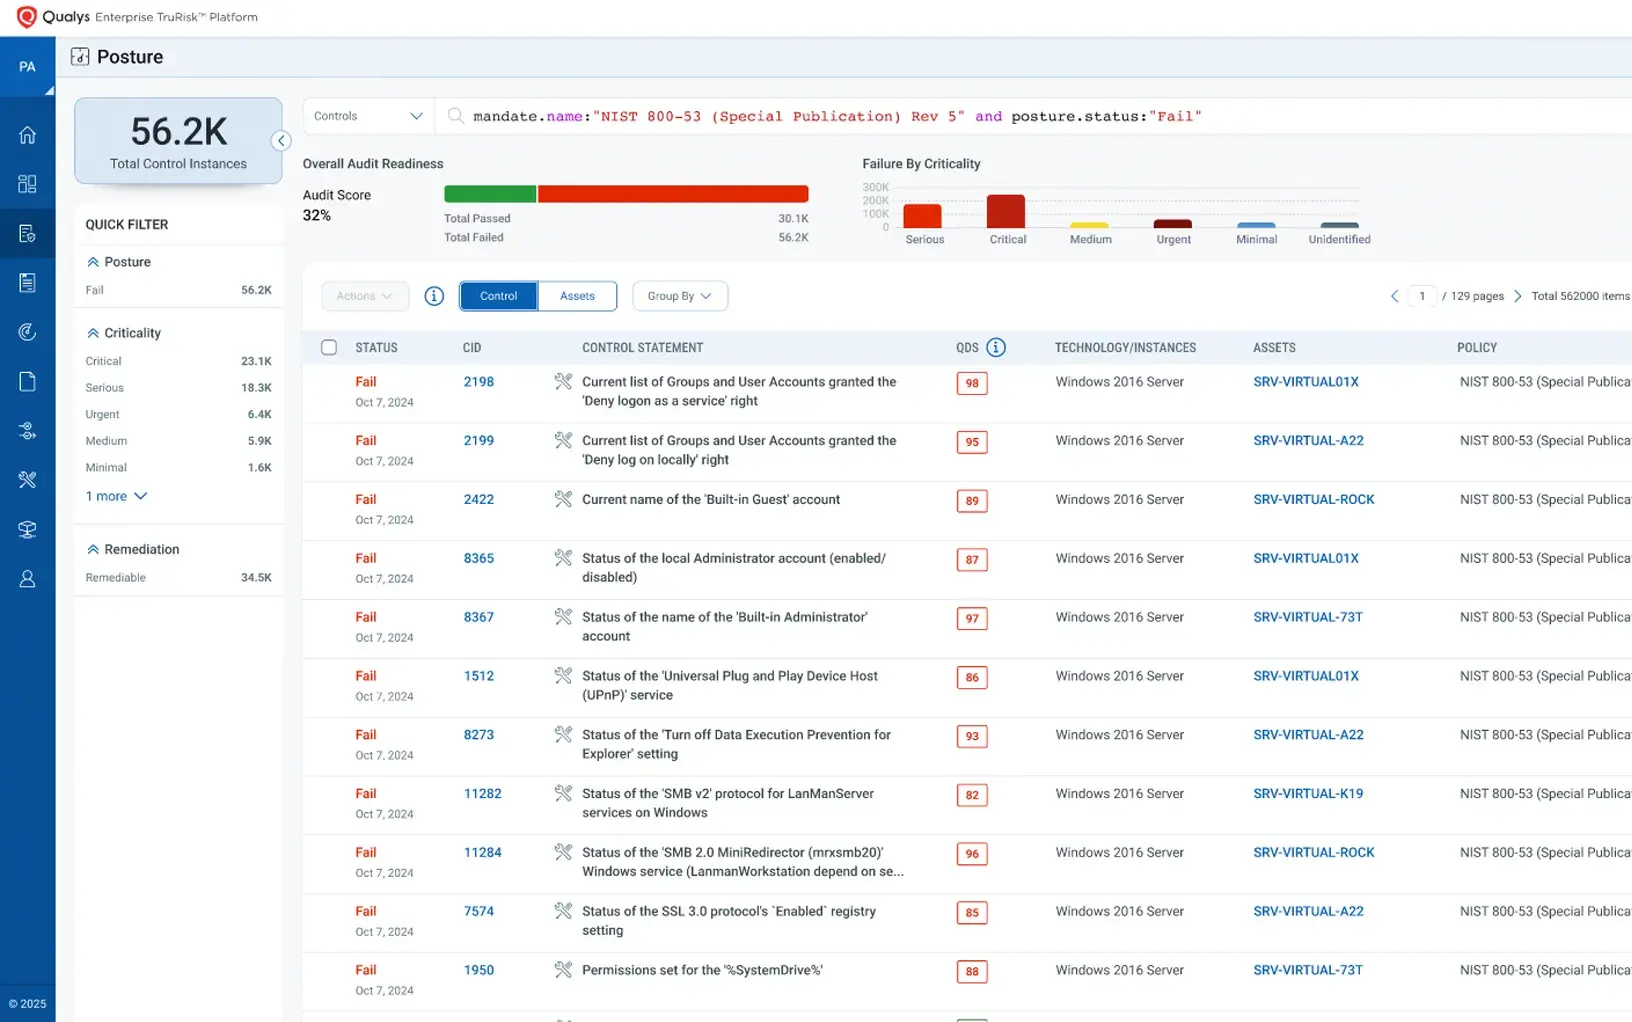Click the search magnifier icon

pos(456,116)
